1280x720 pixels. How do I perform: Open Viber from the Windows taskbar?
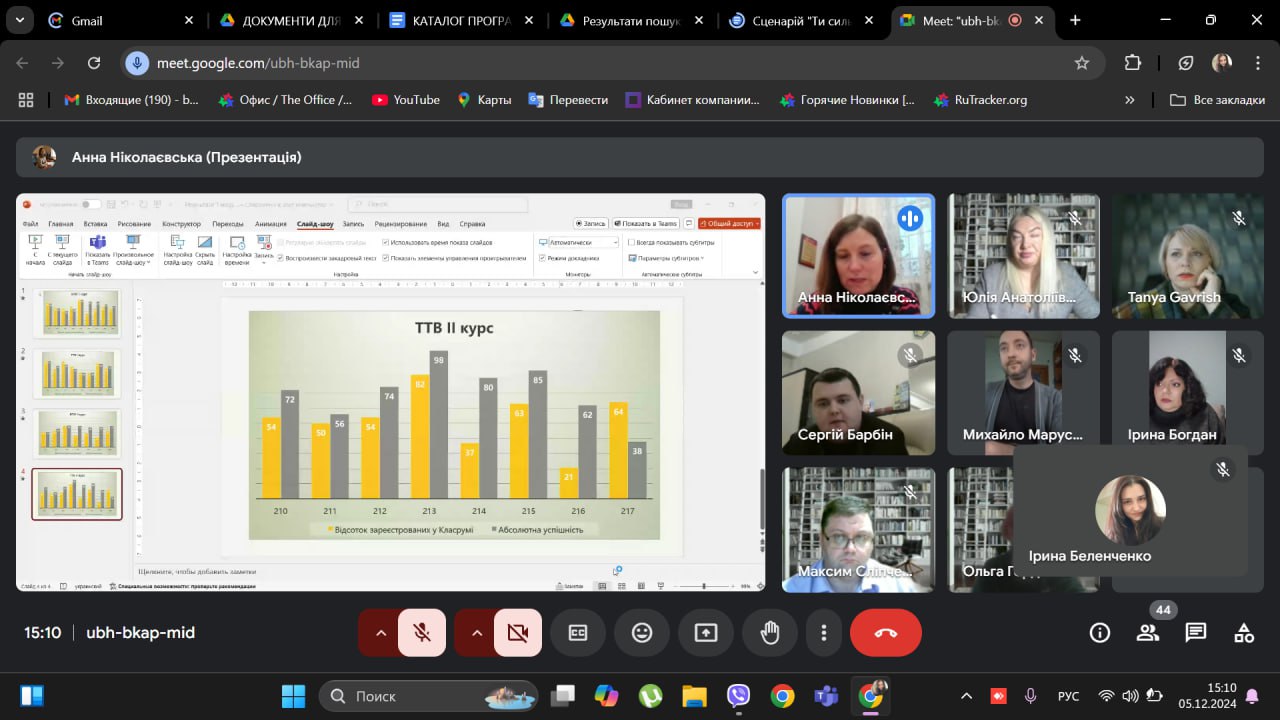click(738, 696)
